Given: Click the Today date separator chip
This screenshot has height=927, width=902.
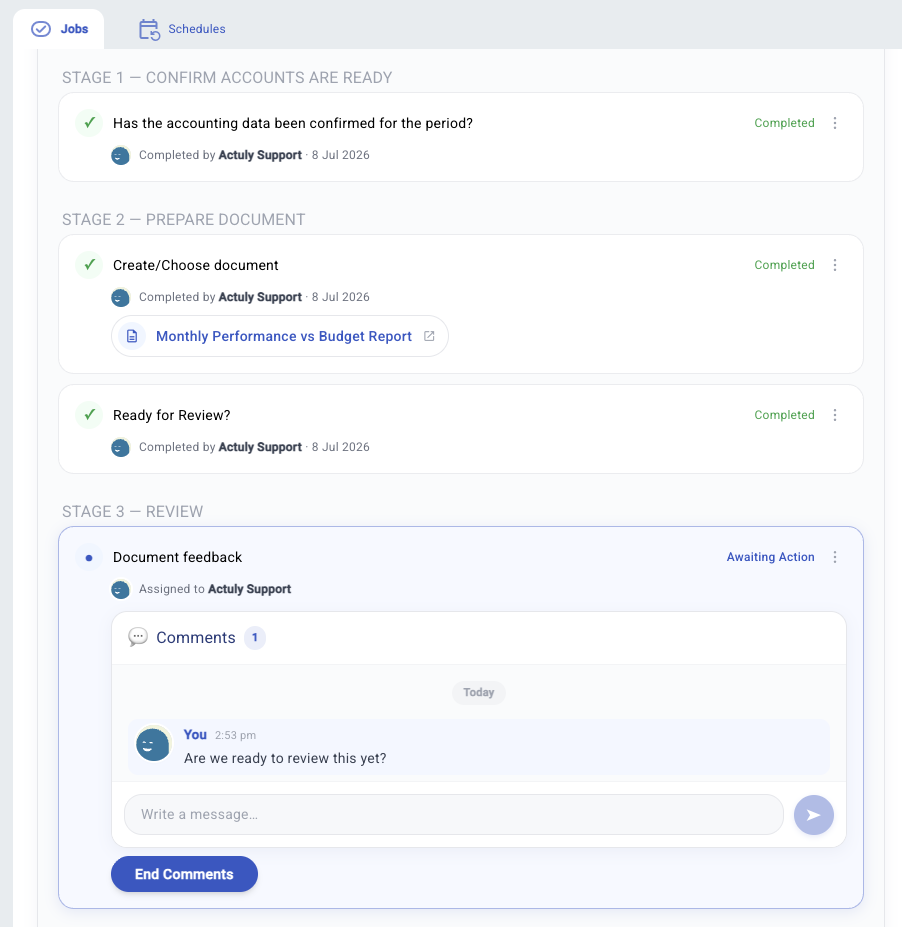Looking at the screenshot, I should point(479,692).
